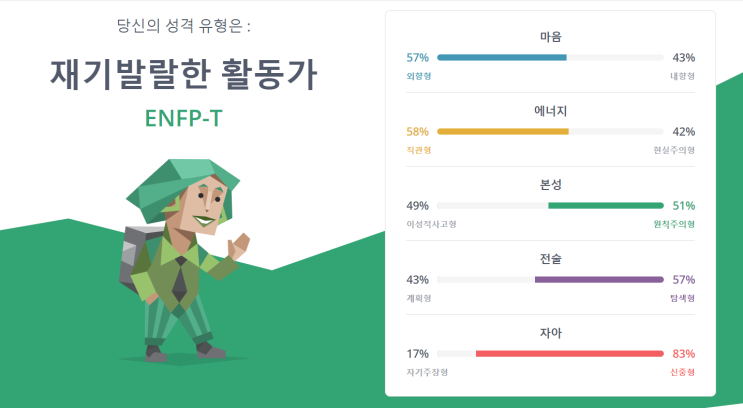Click the purple 전술 trait bar
Viewport: 743px width, 408px height.
coord(598,280)
